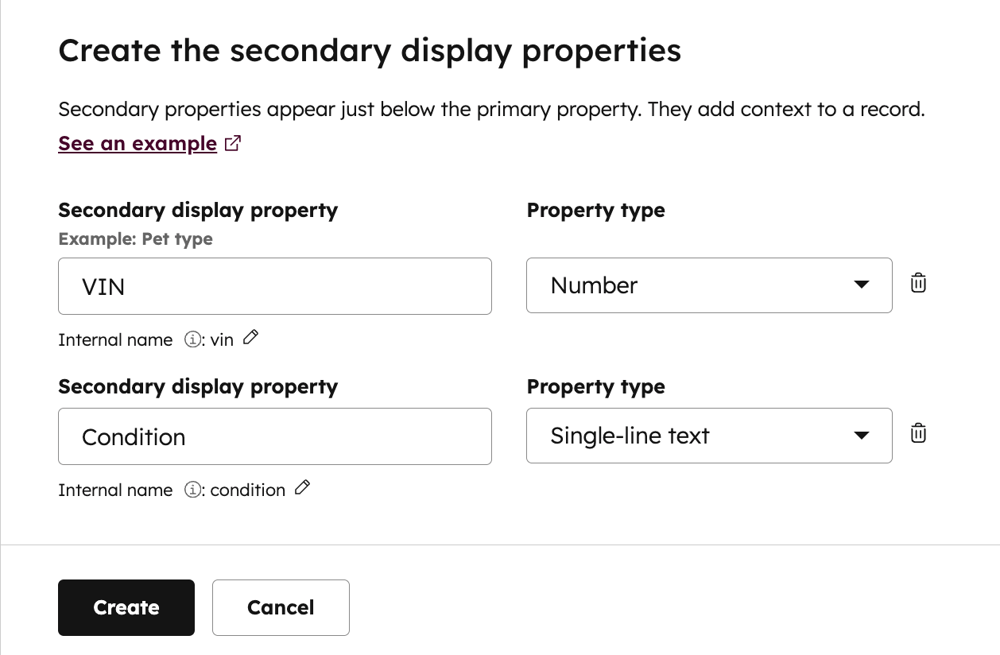Click the Cancel button
The width and height of the screenshot is (1000, 655).
(x=280, y=607)
